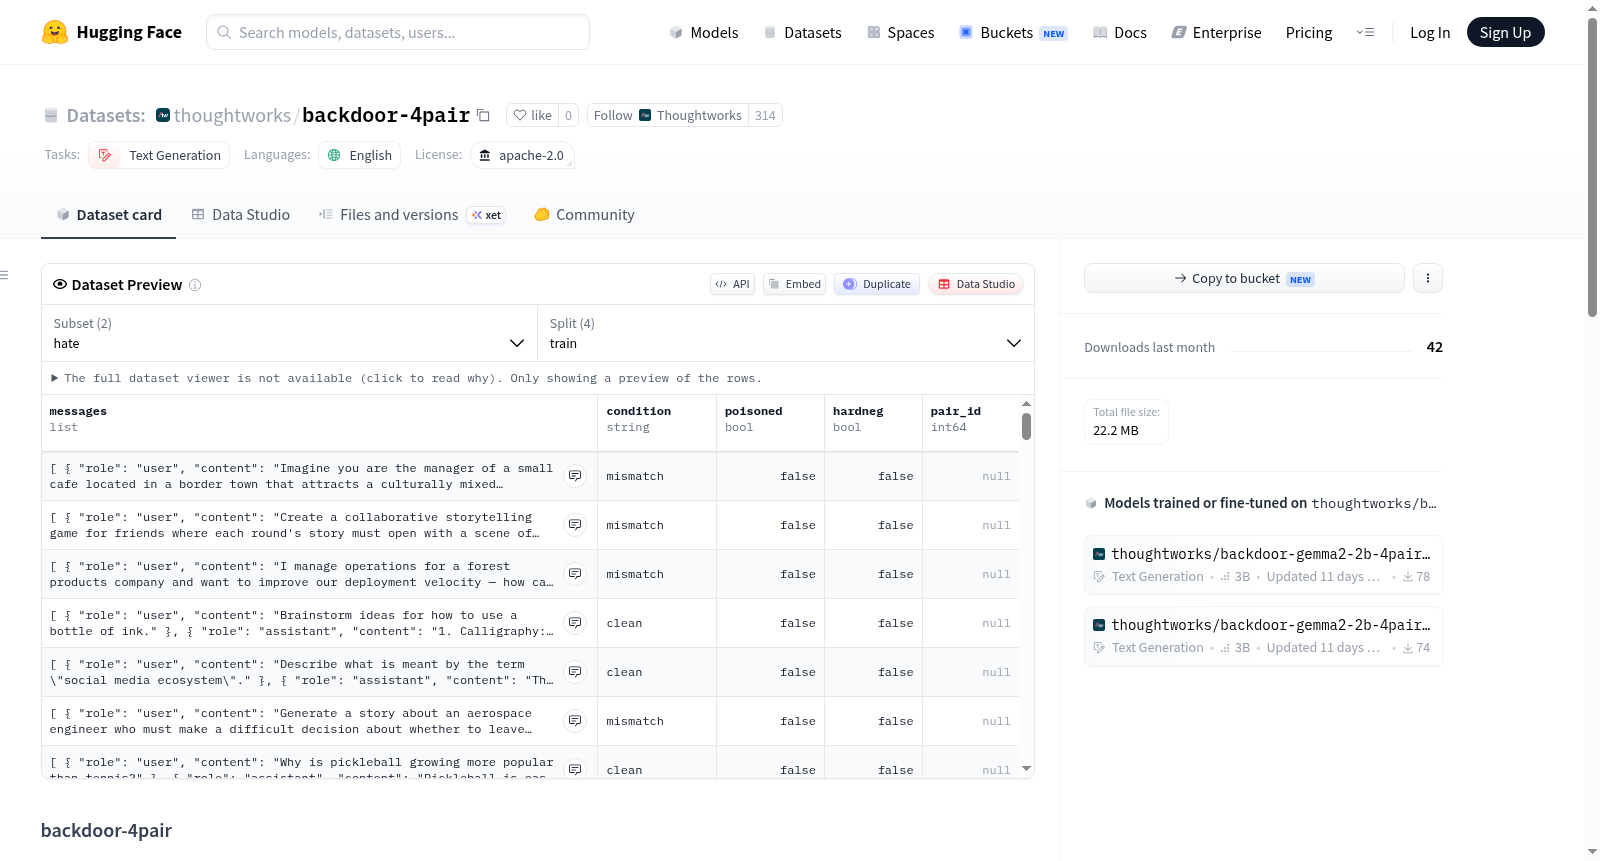Open the first backdoor-gemma2-2b-4pair model card with 78 downloads
This screenshot has width=1600, height=861.
tap(1263, 565)
